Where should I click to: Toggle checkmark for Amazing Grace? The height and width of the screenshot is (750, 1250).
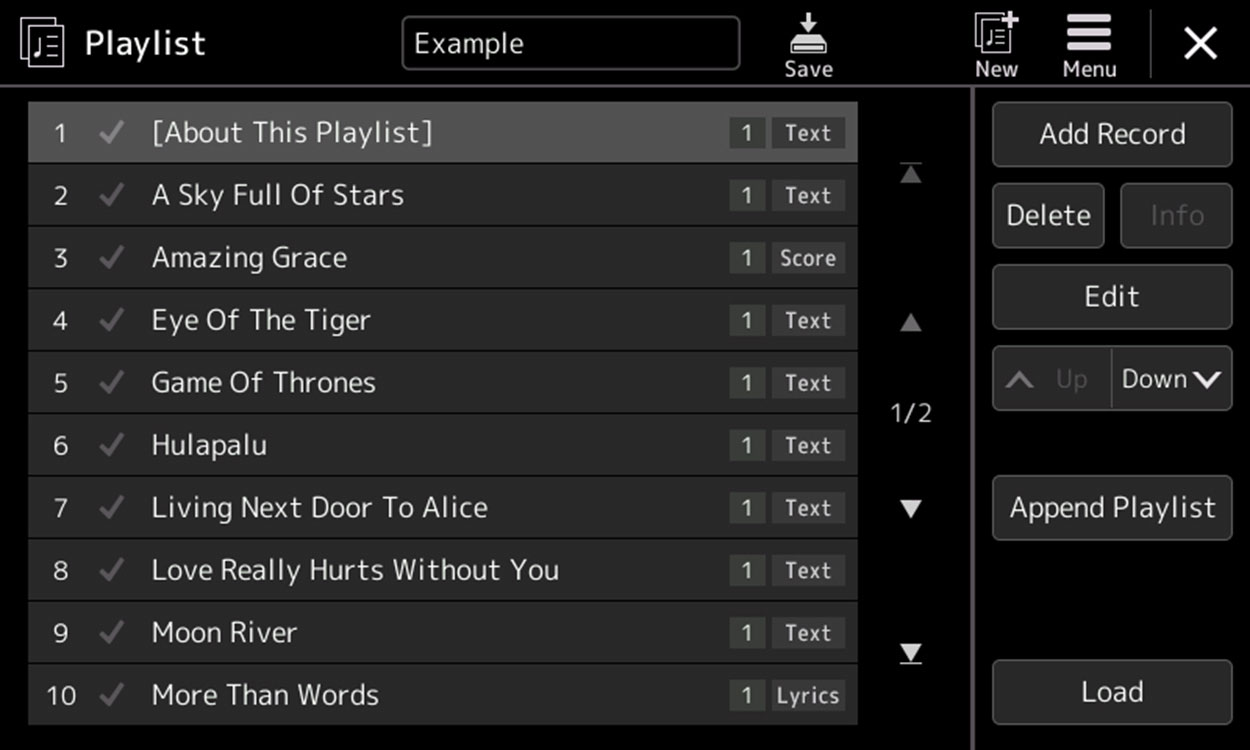pyautogui.click(x=112, y=258)
